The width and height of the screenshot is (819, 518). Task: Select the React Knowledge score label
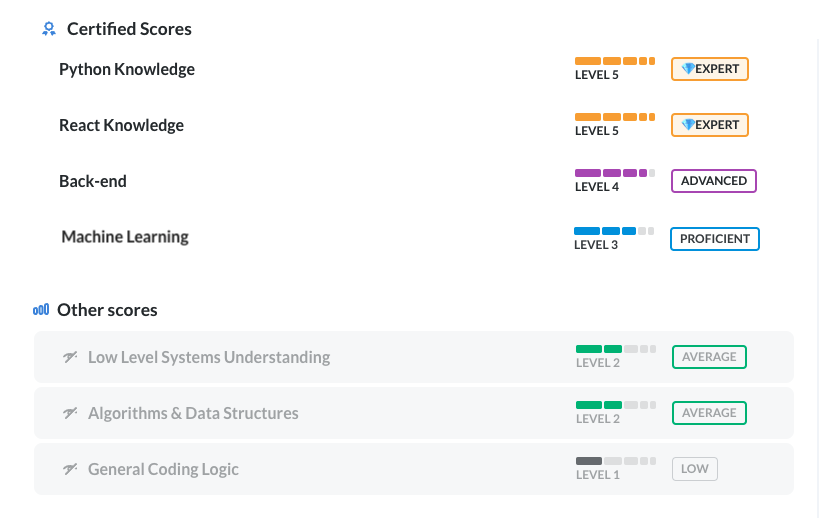[x=121, y=125]
